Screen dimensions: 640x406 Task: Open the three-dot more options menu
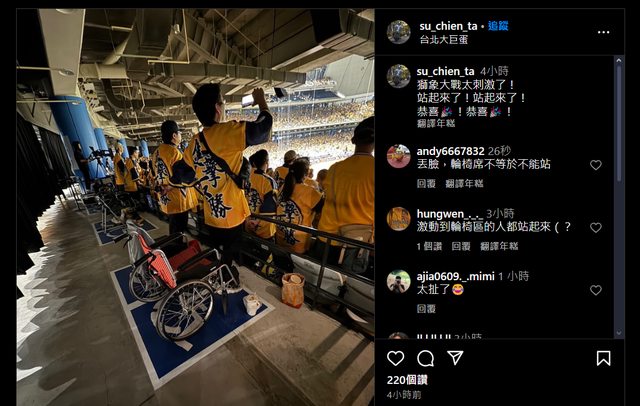point(603,32)
